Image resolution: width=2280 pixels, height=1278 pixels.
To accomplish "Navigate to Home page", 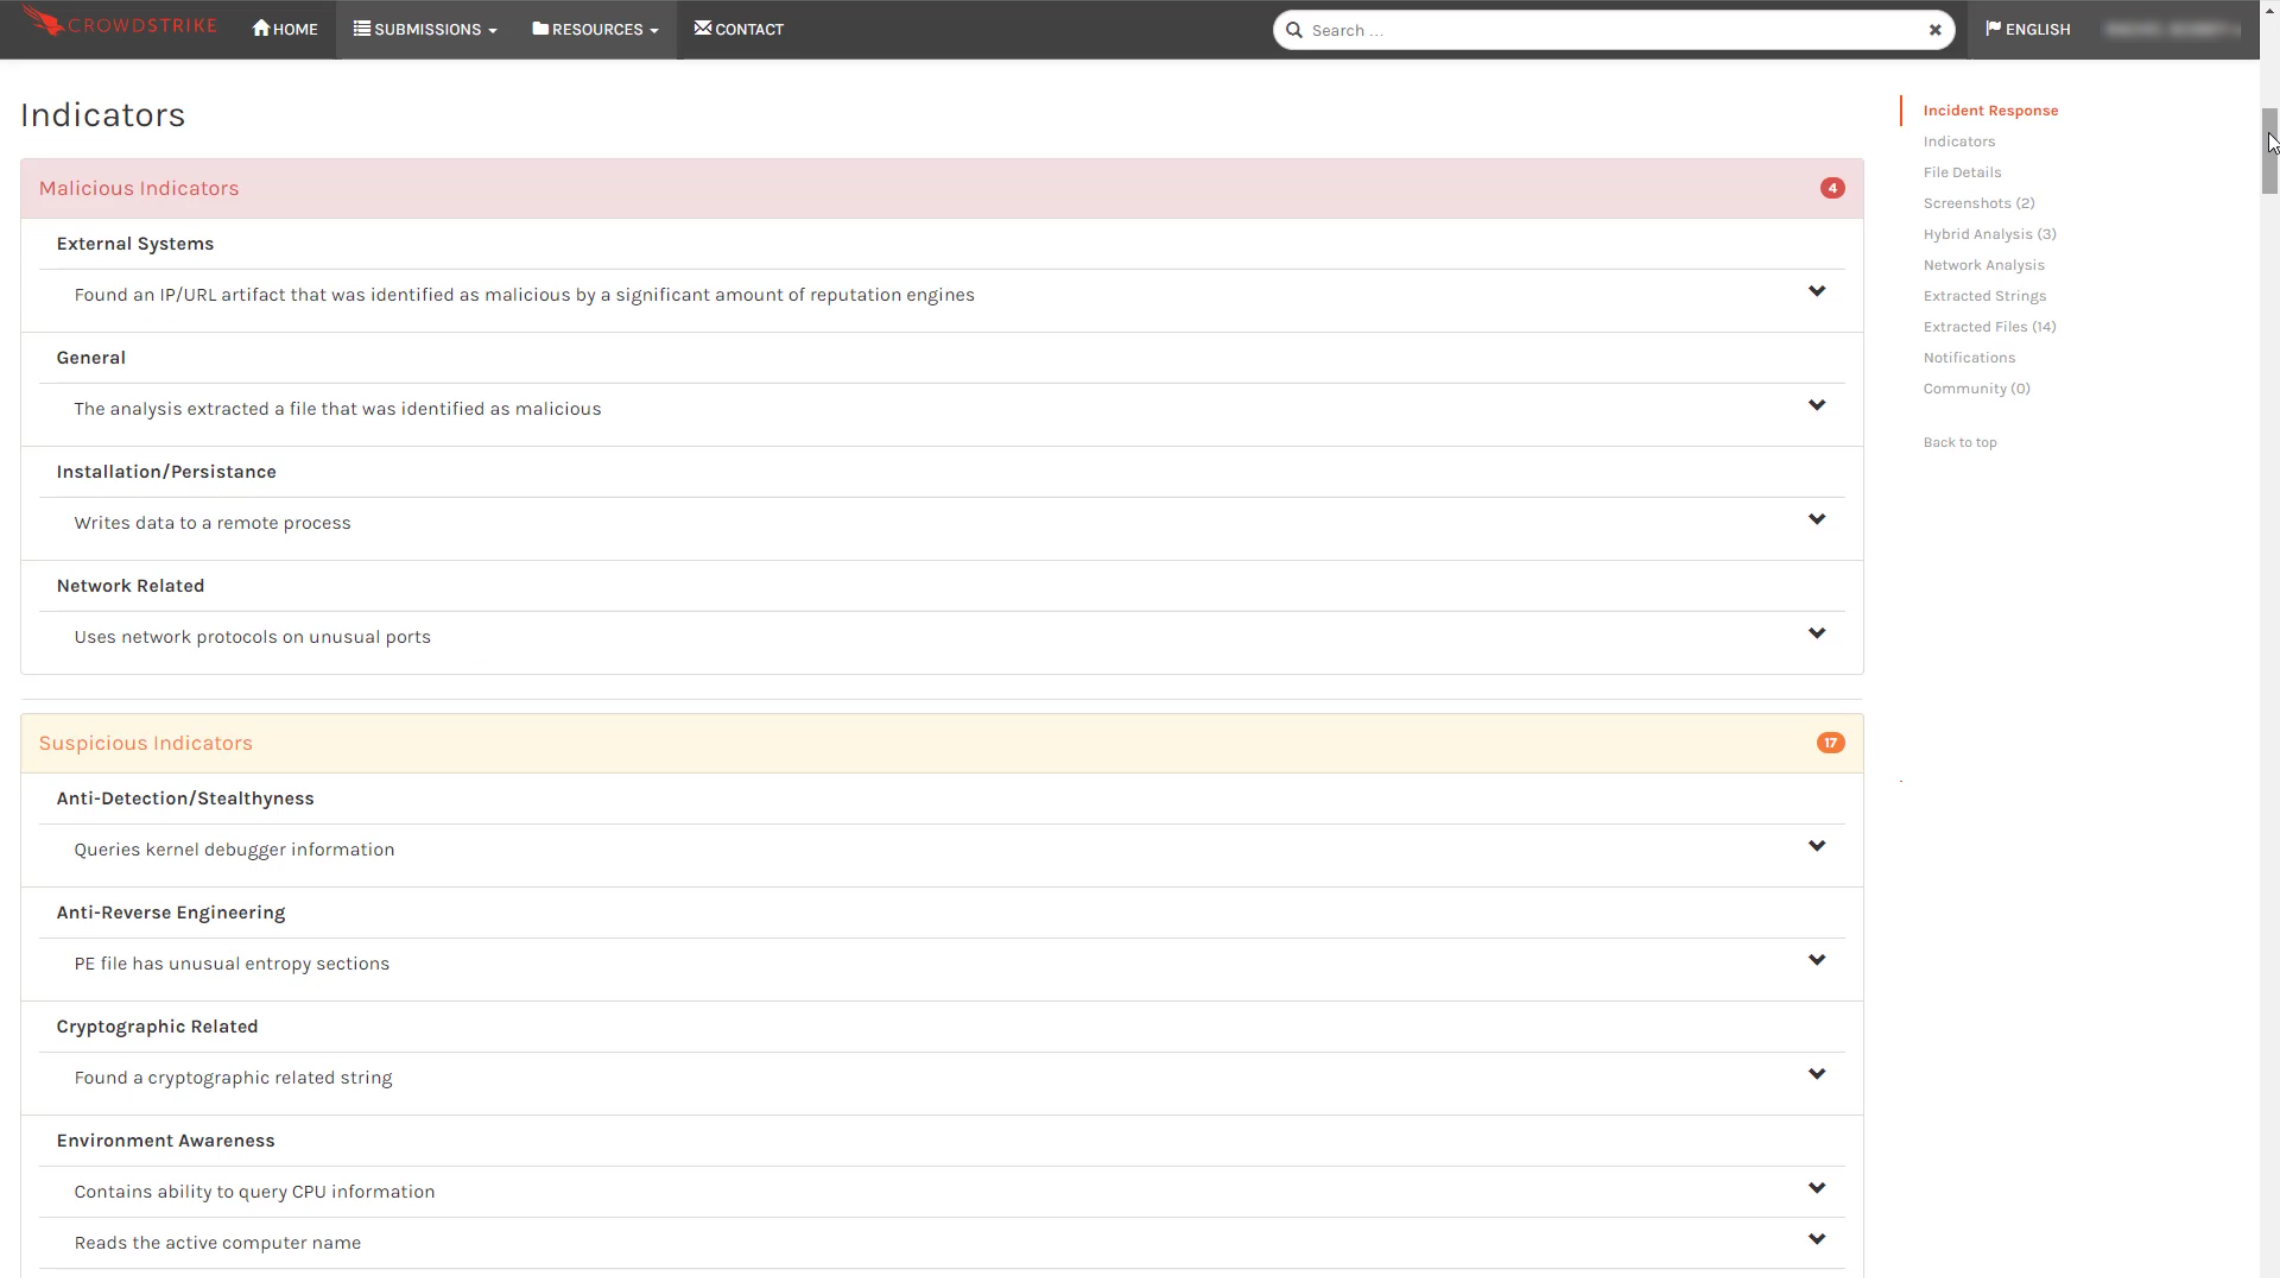I will pyautogui.click(x=283, y=28).
